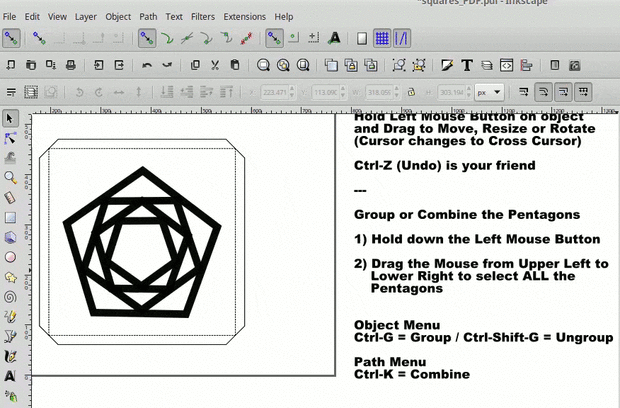Toggle the lock width-height ratio padlock
Image resolution: width=620 pixels, height=408 pixels.
(x=411, y=93)
